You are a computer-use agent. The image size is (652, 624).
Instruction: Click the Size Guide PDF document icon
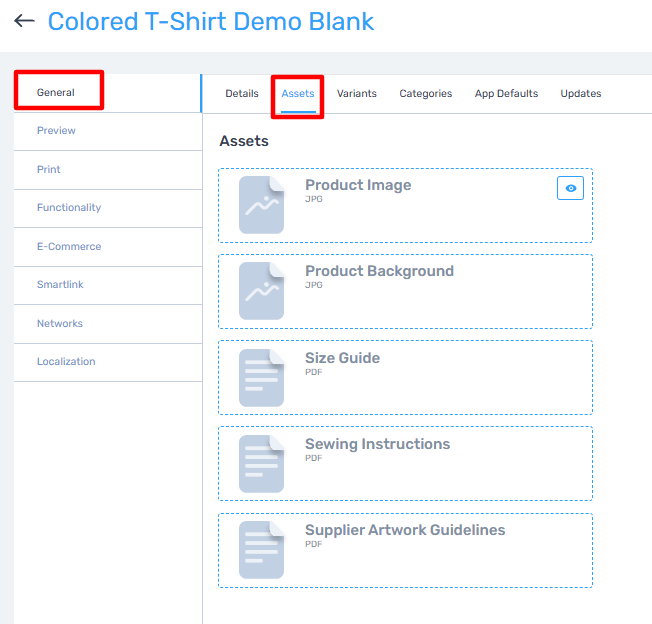tap(261, 377)
